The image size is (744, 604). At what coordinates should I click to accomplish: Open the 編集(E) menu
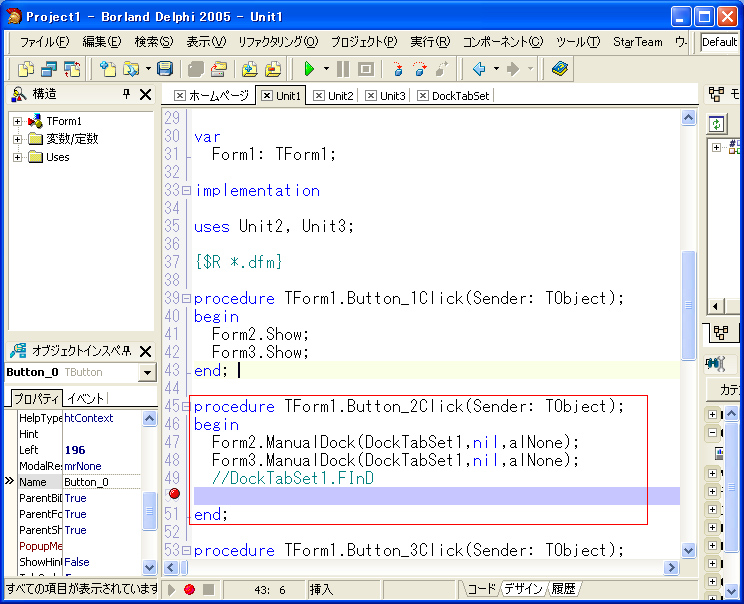coord(102,42)
